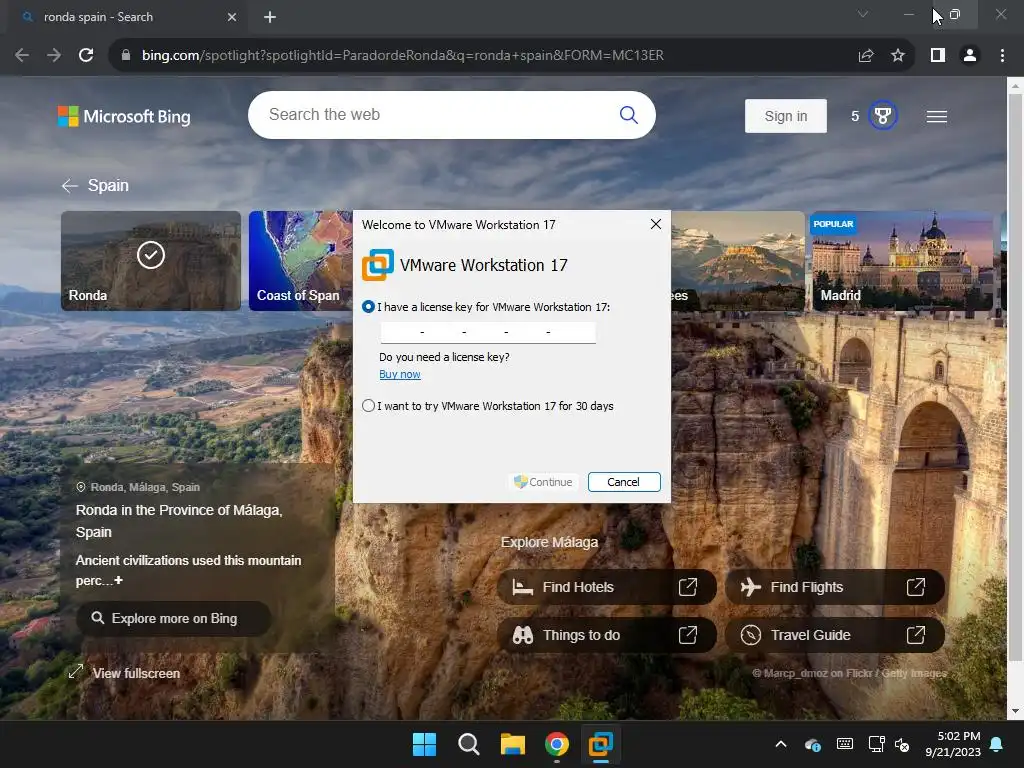Bookmark this page with the star icon
Viewport: 1024px width, 768px height.
click(898, 56)
